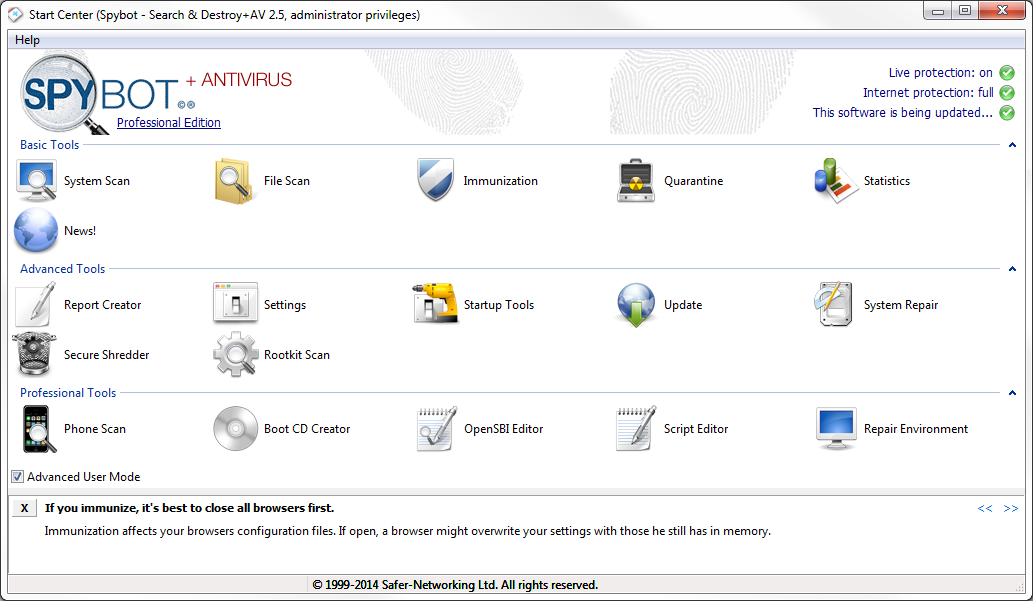Screen dimensions: 1033x601
Task: Click the Live protection: on text
Action: point(940,72)
